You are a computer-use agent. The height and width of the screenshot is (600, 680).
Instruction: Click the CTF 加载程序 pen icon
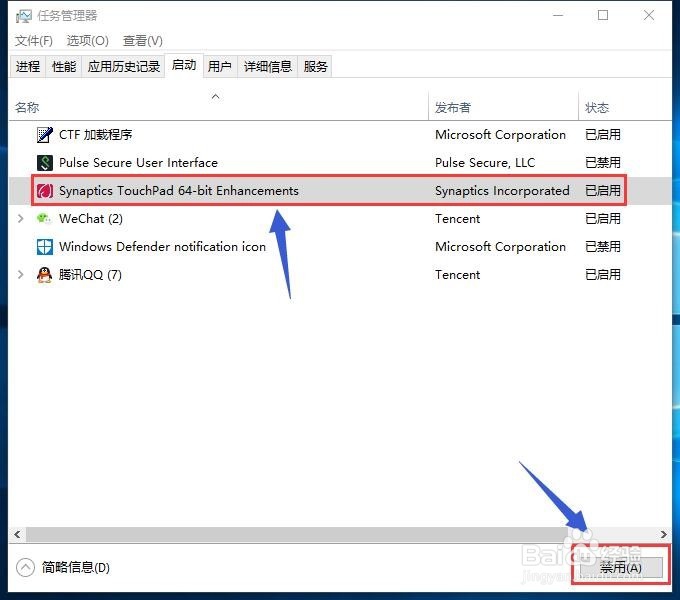click(x=45, y=135)
